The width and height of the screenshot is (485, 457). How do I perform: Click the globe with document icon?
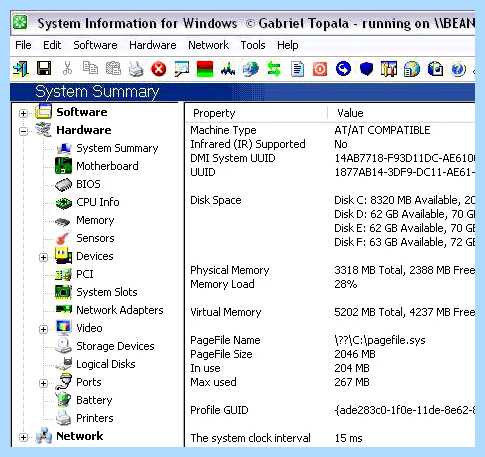tap(412, 69)
